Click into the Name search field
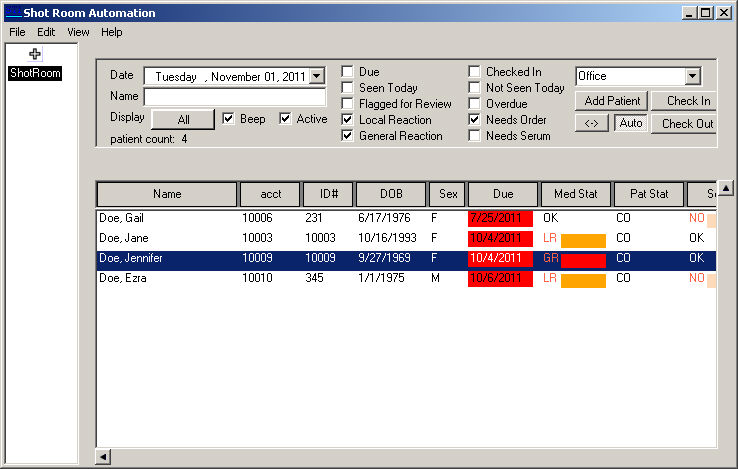Screen dimensions: 738x469 234,97
